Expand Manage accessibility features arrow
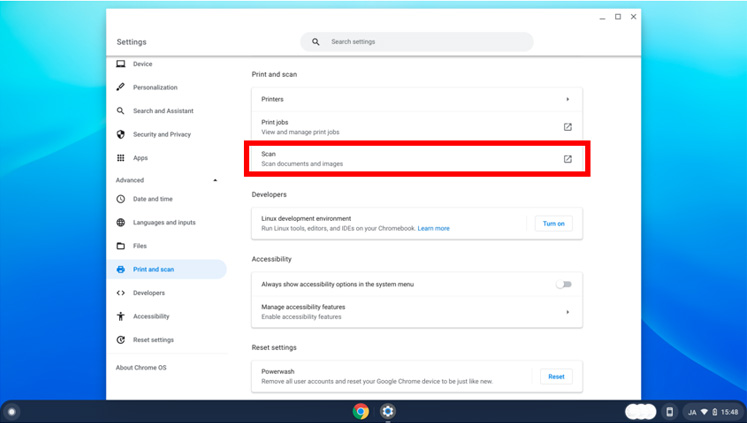Image resolution: width=747 pixels, height=423 pixels. (x=567, y=312)
